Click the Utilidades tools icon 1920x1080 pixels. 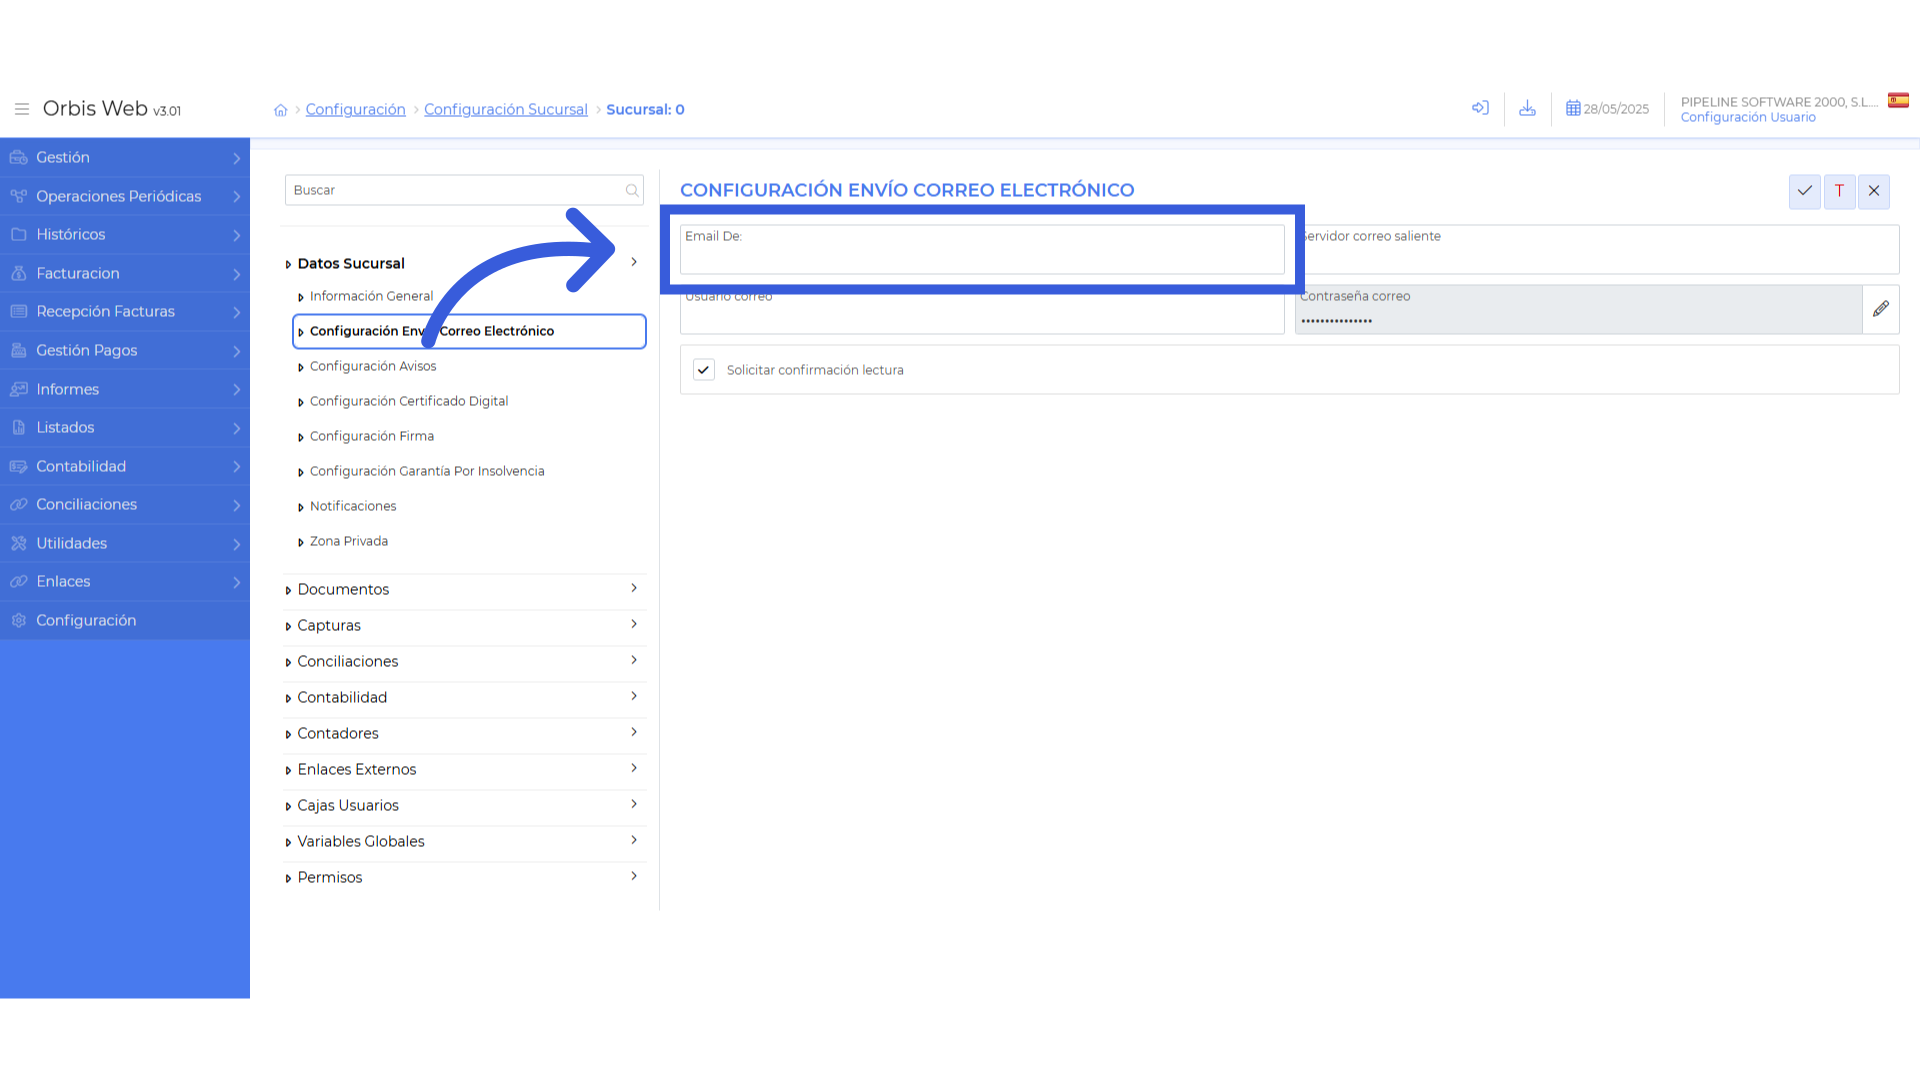click(x=18, y=543)
